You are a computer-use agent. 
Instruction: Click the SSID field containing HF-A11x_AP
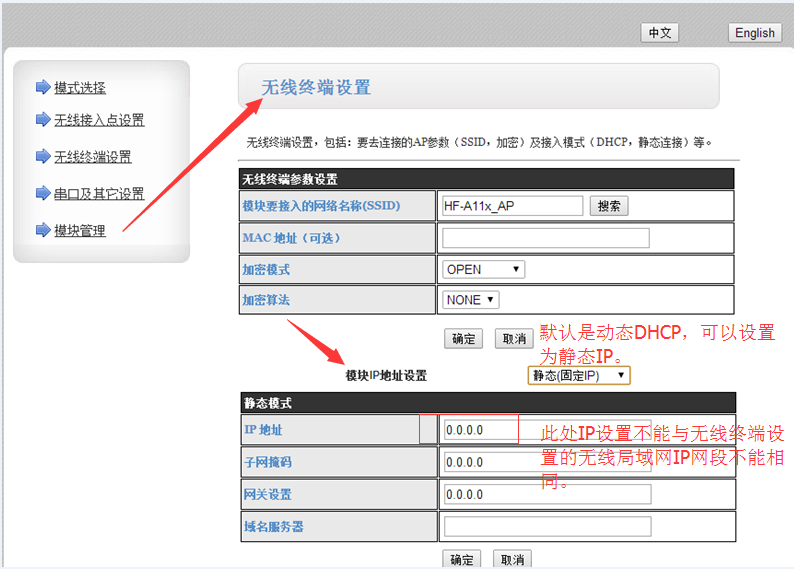(x=512, y=206)
